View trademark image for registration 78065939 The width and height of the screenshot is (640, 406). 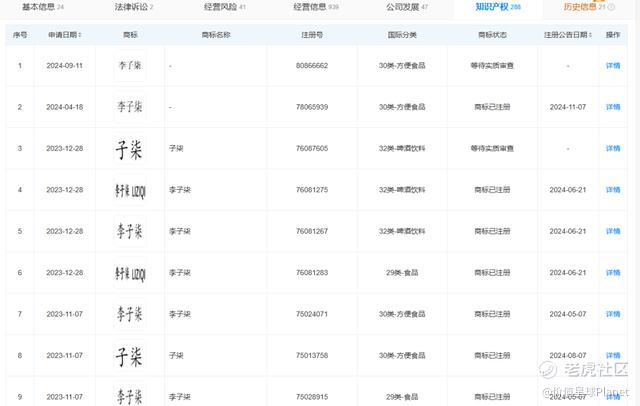[x=130, y=107]
